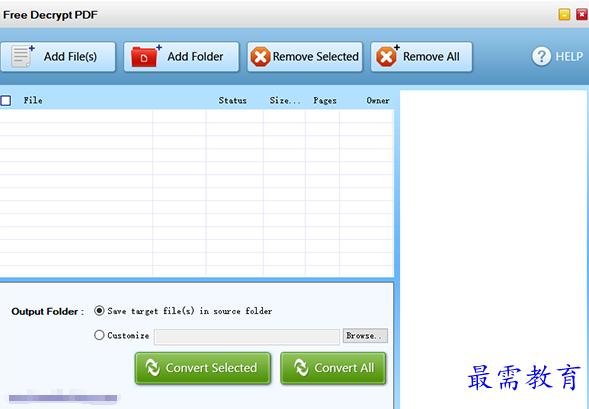Click the Remove All button
The height and width of the screenshot is (409, 589).
tap(421, 57)
